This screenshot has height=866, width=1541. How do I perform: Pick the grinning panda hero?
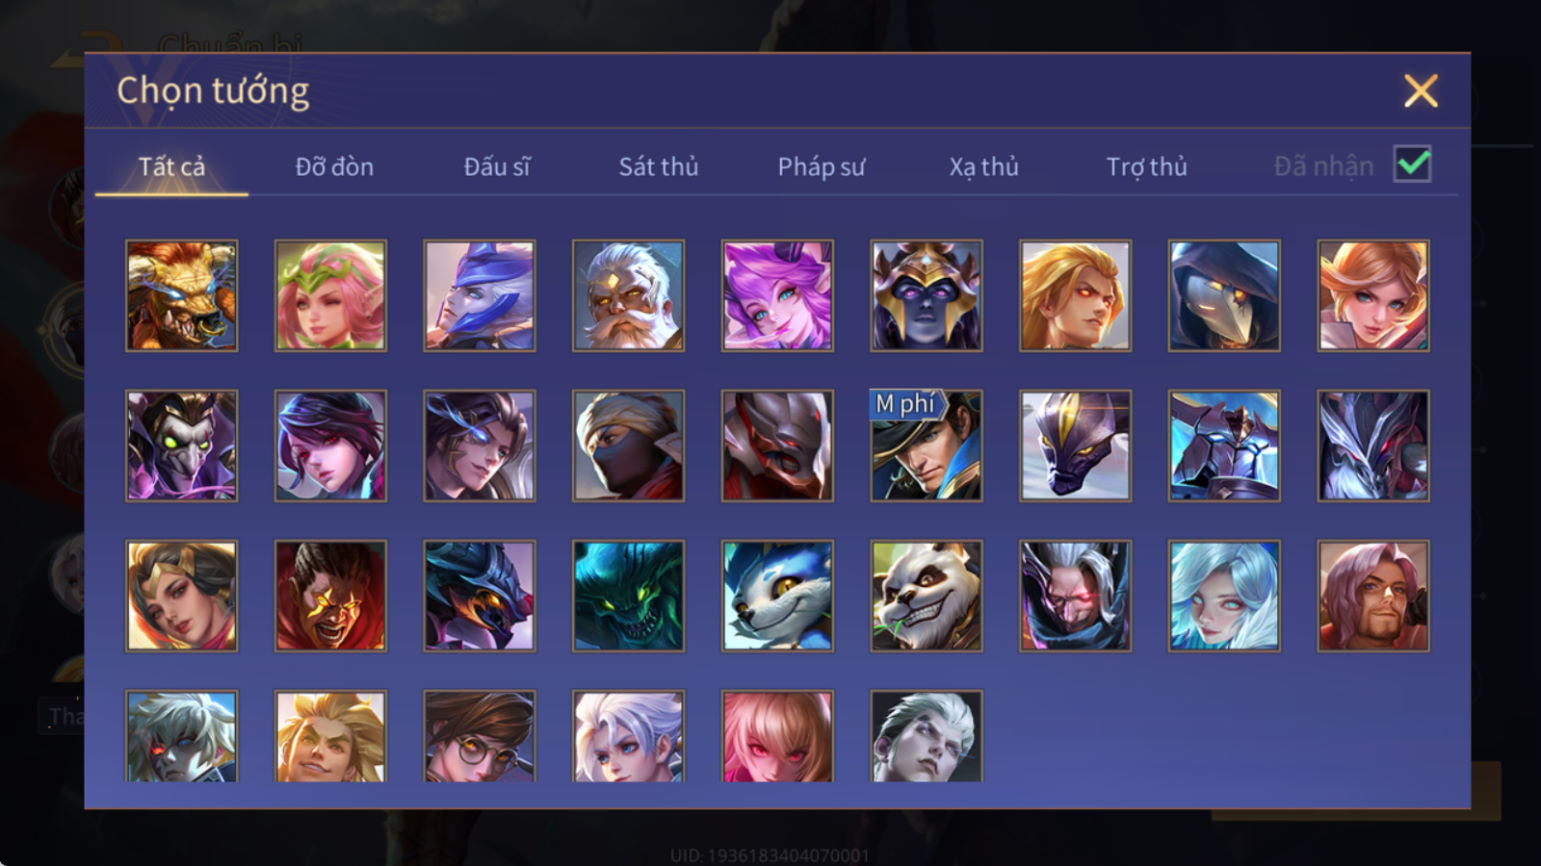pos(926,596)
